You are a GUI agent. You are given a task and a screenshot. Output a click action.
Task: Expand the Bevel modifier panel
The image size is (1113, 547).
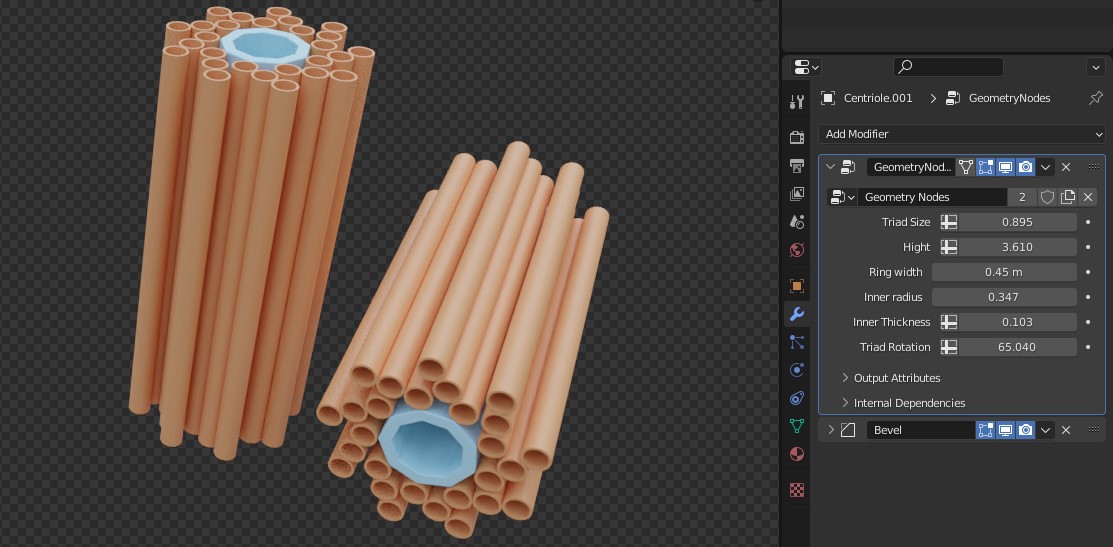click(x=830, y=430)
